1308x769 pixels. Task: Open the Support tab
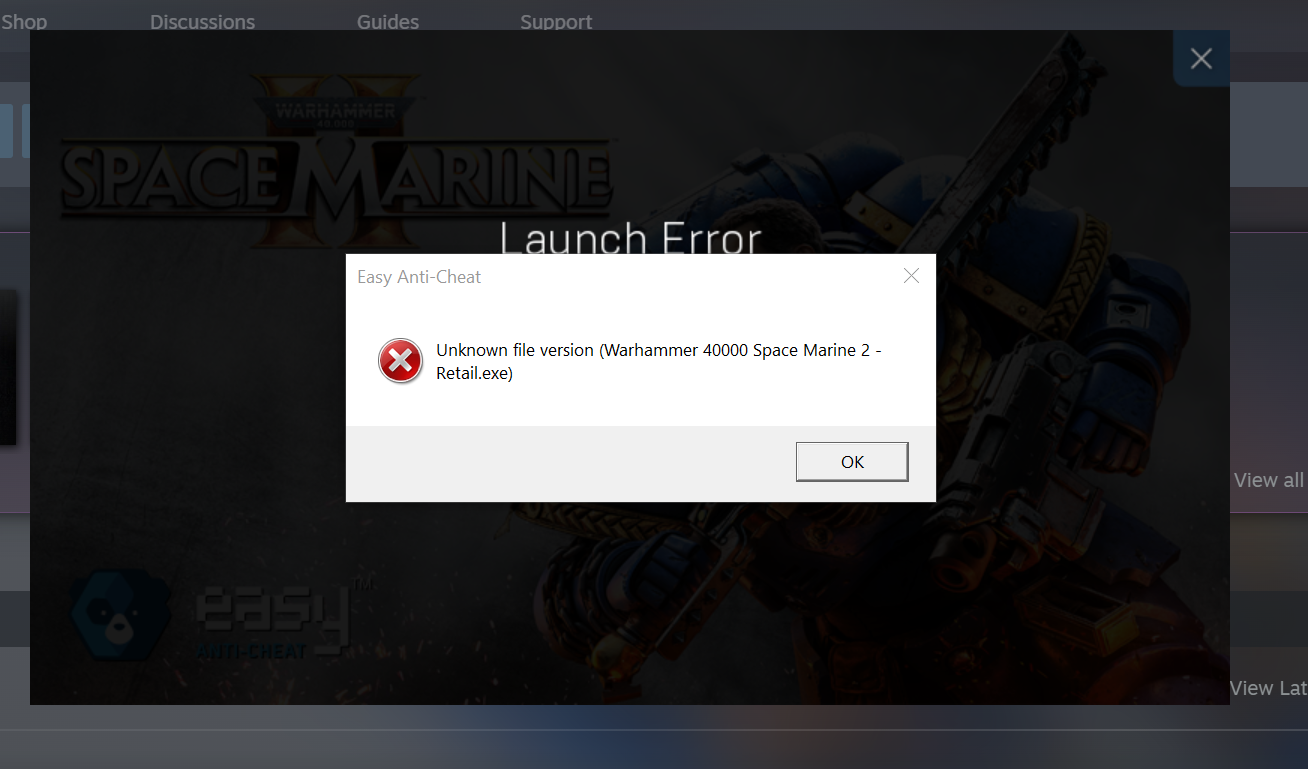tap(556, 21)
